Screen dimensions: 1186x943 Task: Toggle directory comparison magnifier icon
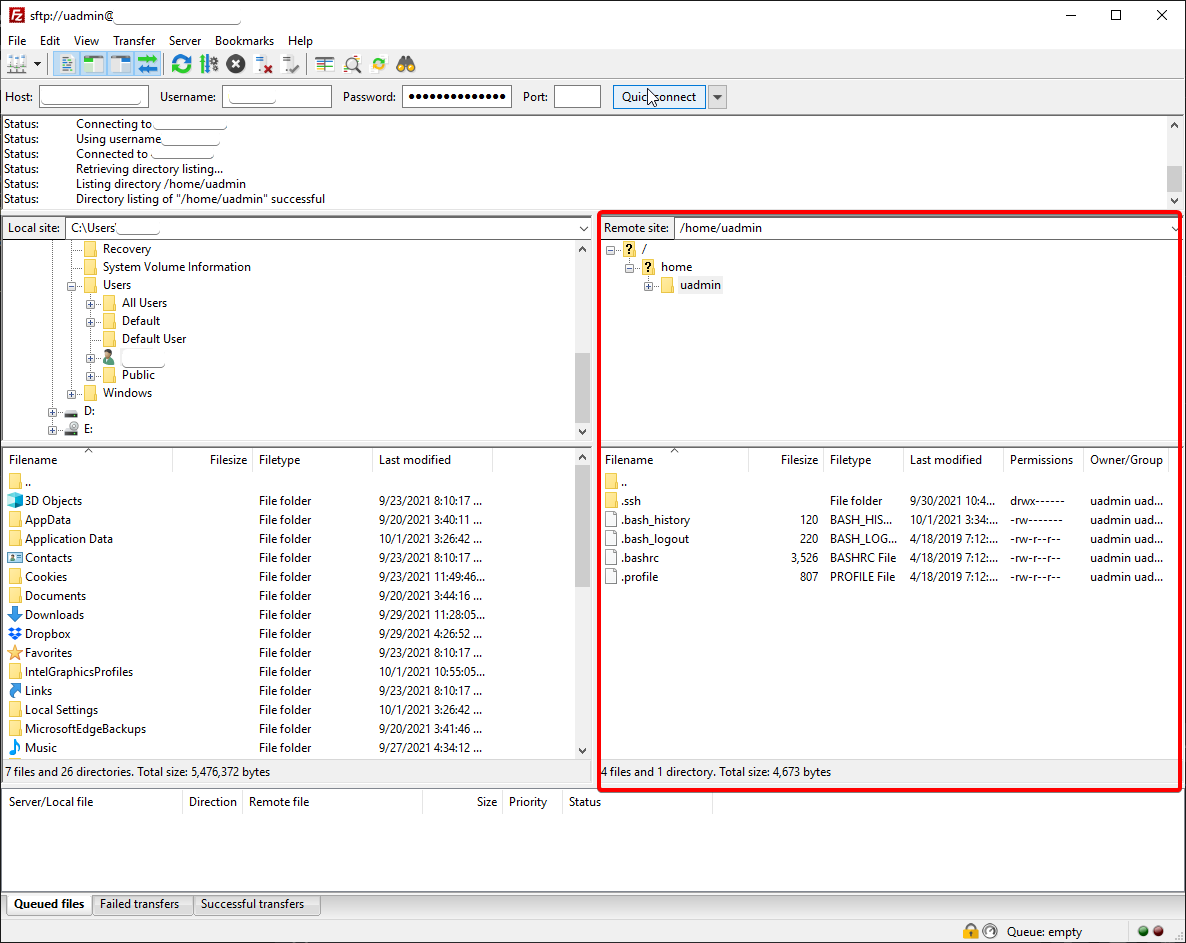(x=352, y=64)
